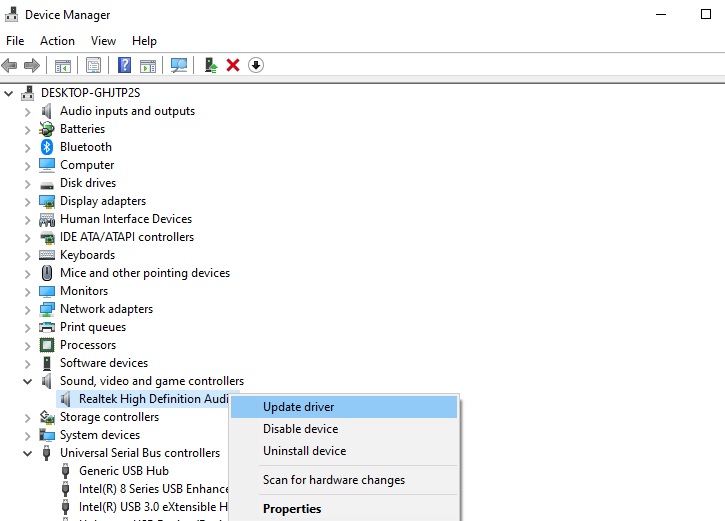
Task: Click the Forward arrow toolbar icon
Action: [x=31, y=65]
